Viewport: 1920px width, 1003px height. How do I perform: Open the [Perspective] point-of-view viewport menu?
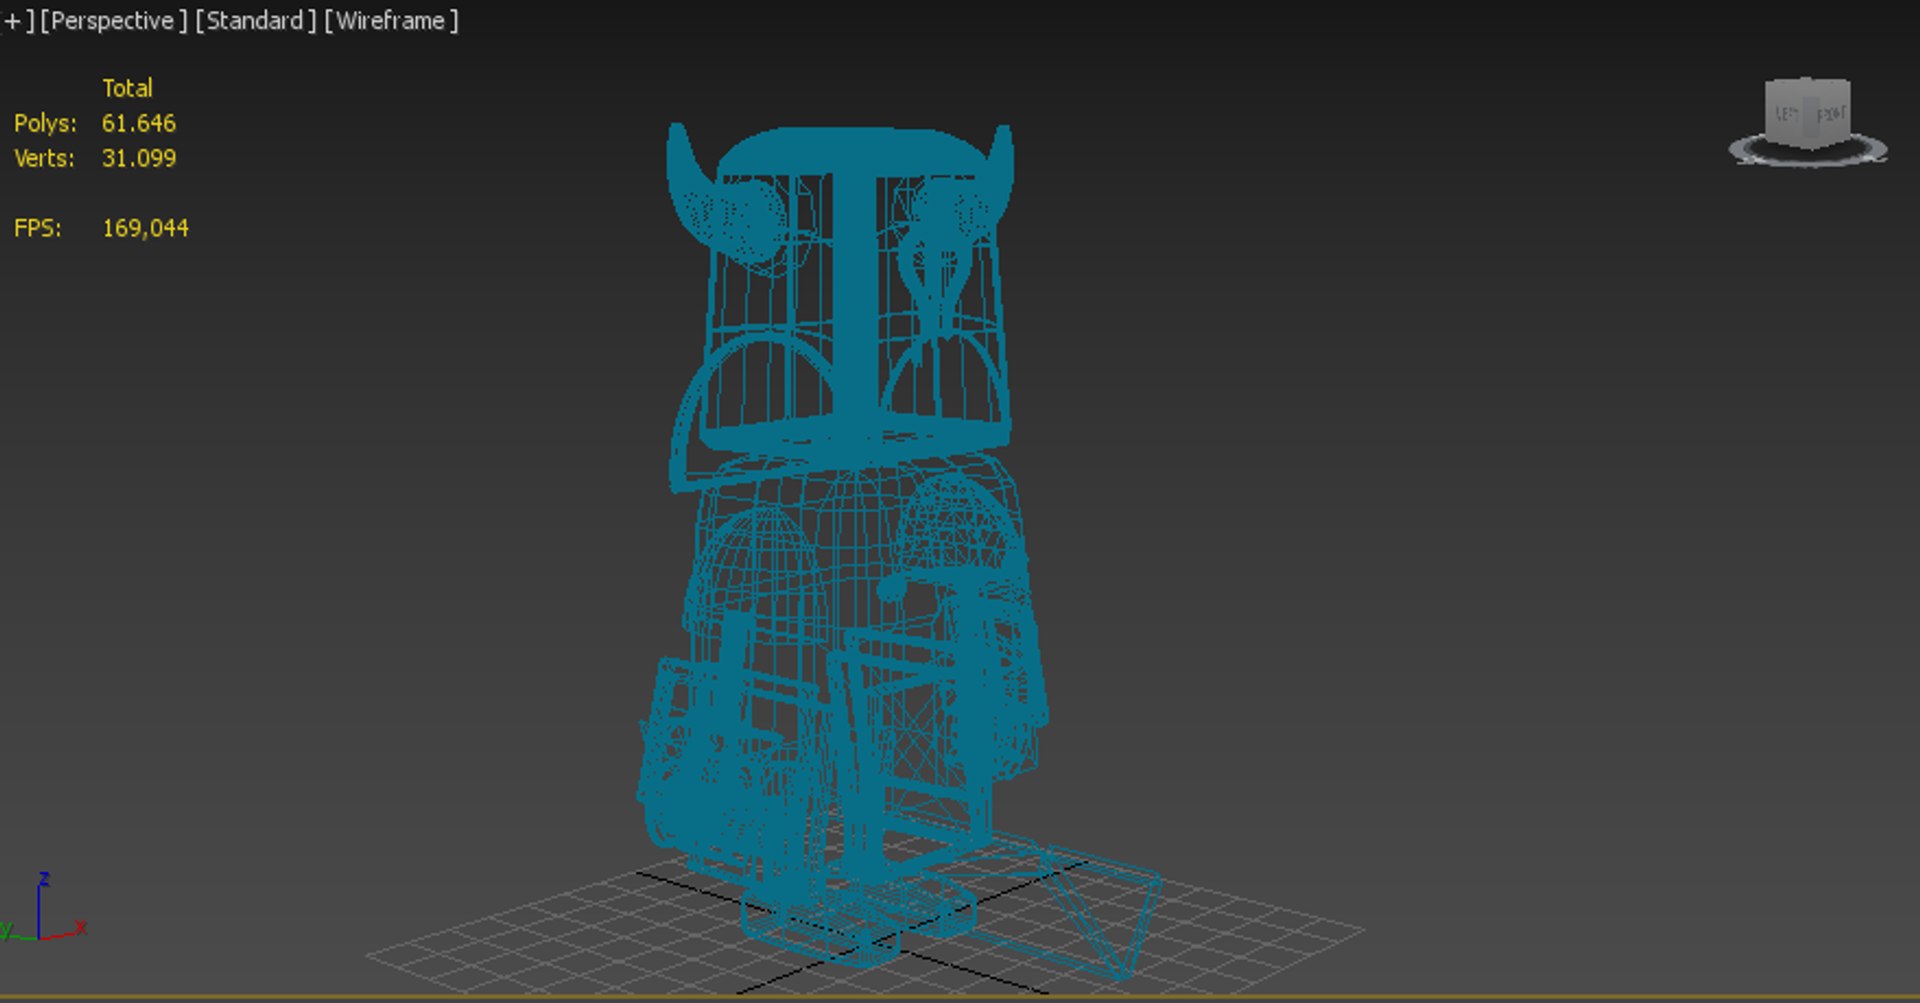(114, 20)
